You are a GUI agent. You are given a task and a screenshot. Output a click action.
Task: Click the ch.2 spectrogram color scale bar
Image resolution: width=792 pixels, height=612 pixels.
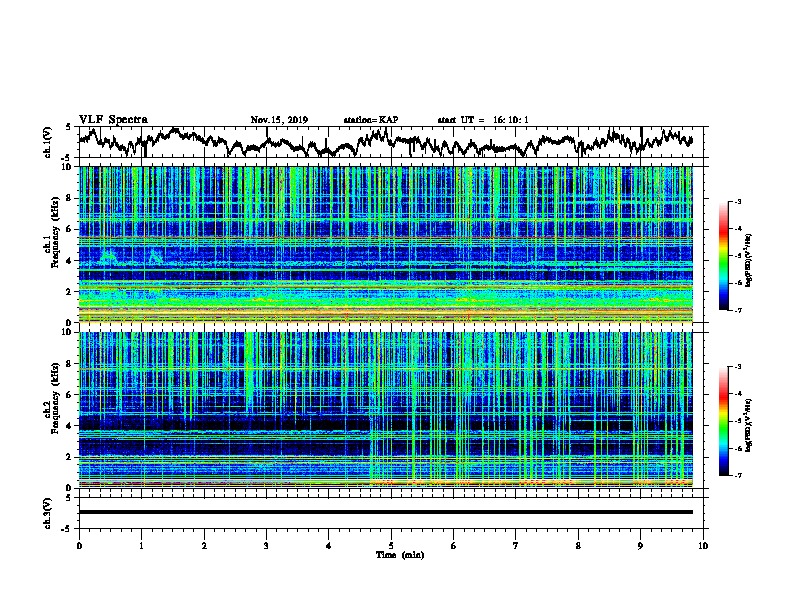[723, 421]
